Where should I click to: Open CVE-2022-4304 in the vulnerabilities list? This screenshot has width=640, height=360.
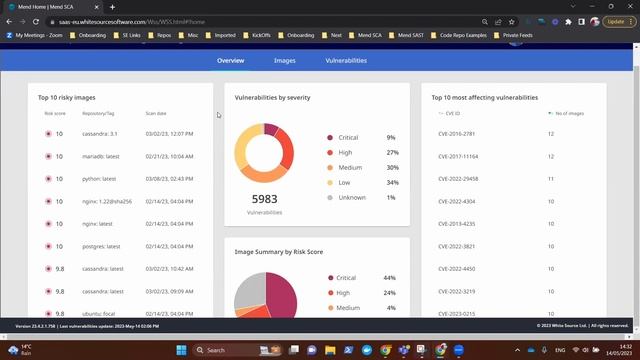456,201
